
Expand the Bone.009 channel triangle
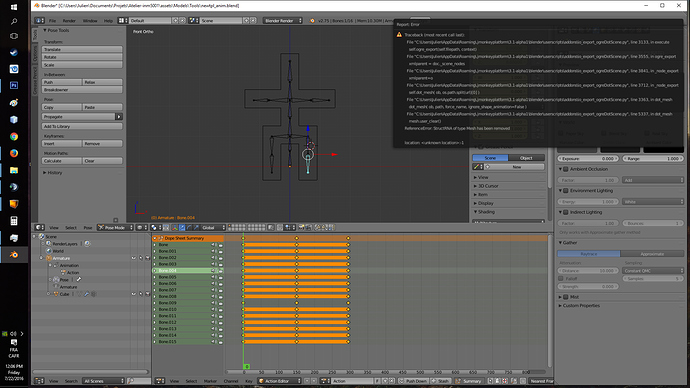click(155, 303)
